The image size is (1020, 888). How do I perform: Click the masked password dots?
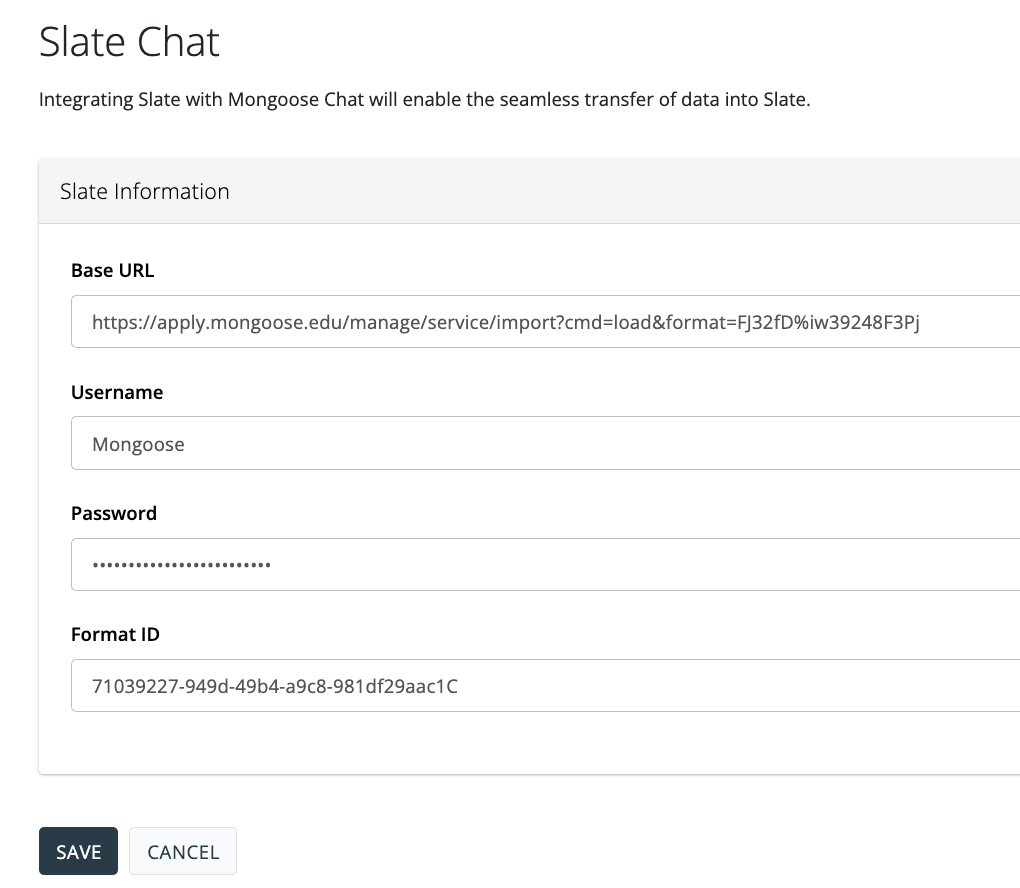point(181,565)
